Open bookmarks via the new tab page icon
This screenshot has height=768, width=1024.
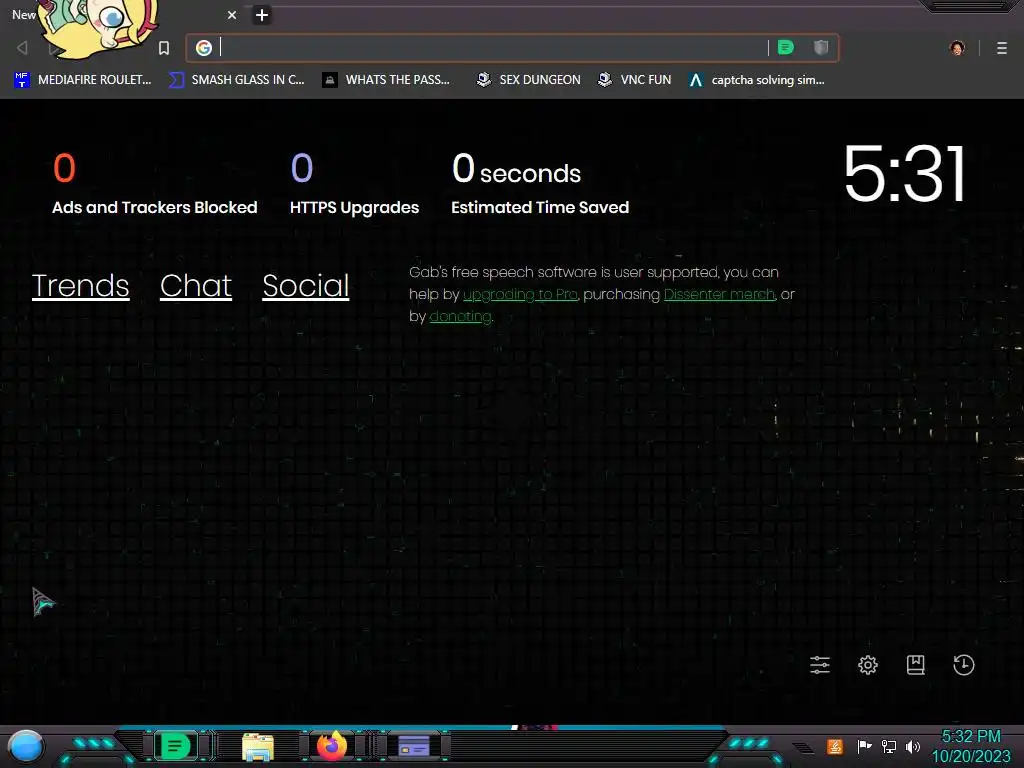point(916,665)
